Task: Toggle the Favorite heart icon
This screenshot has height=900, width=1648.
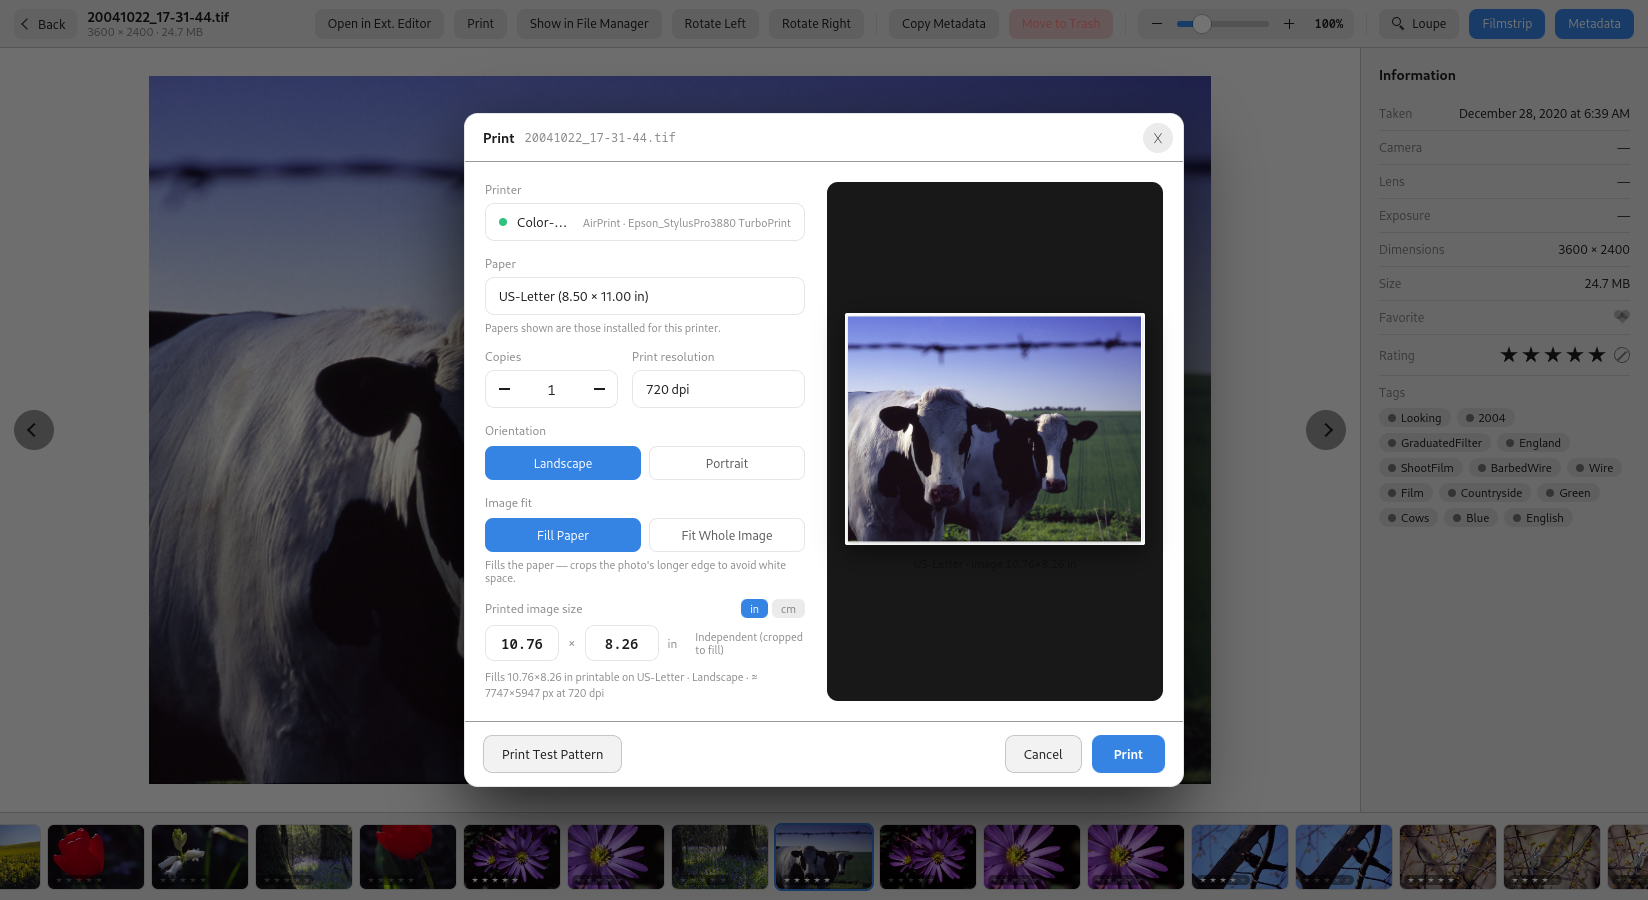Action: (x=1622, y=317)
